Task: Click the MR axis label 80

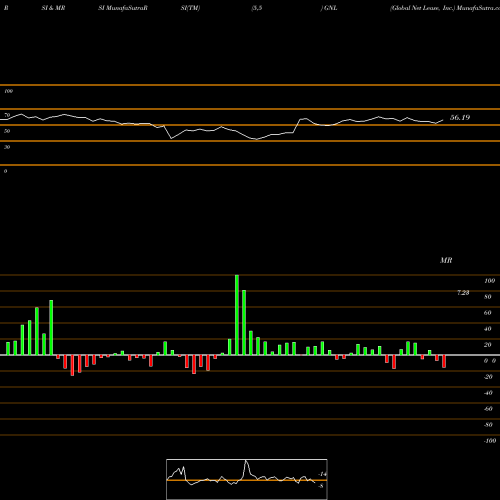Action: 488,297
